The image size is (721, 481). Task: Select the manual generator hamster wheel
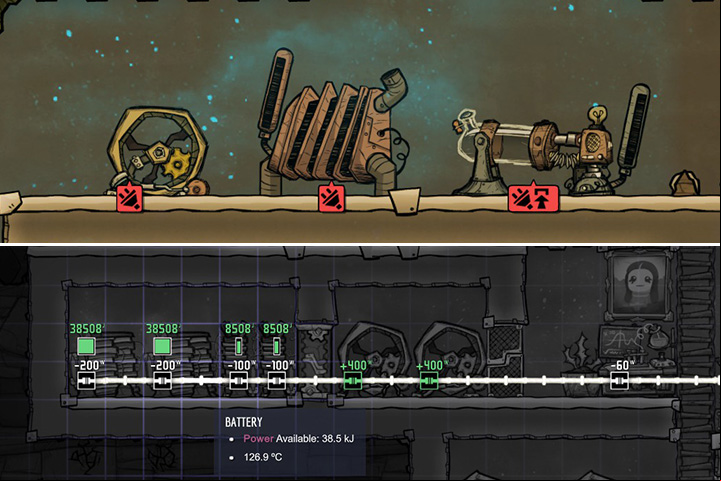156,152
